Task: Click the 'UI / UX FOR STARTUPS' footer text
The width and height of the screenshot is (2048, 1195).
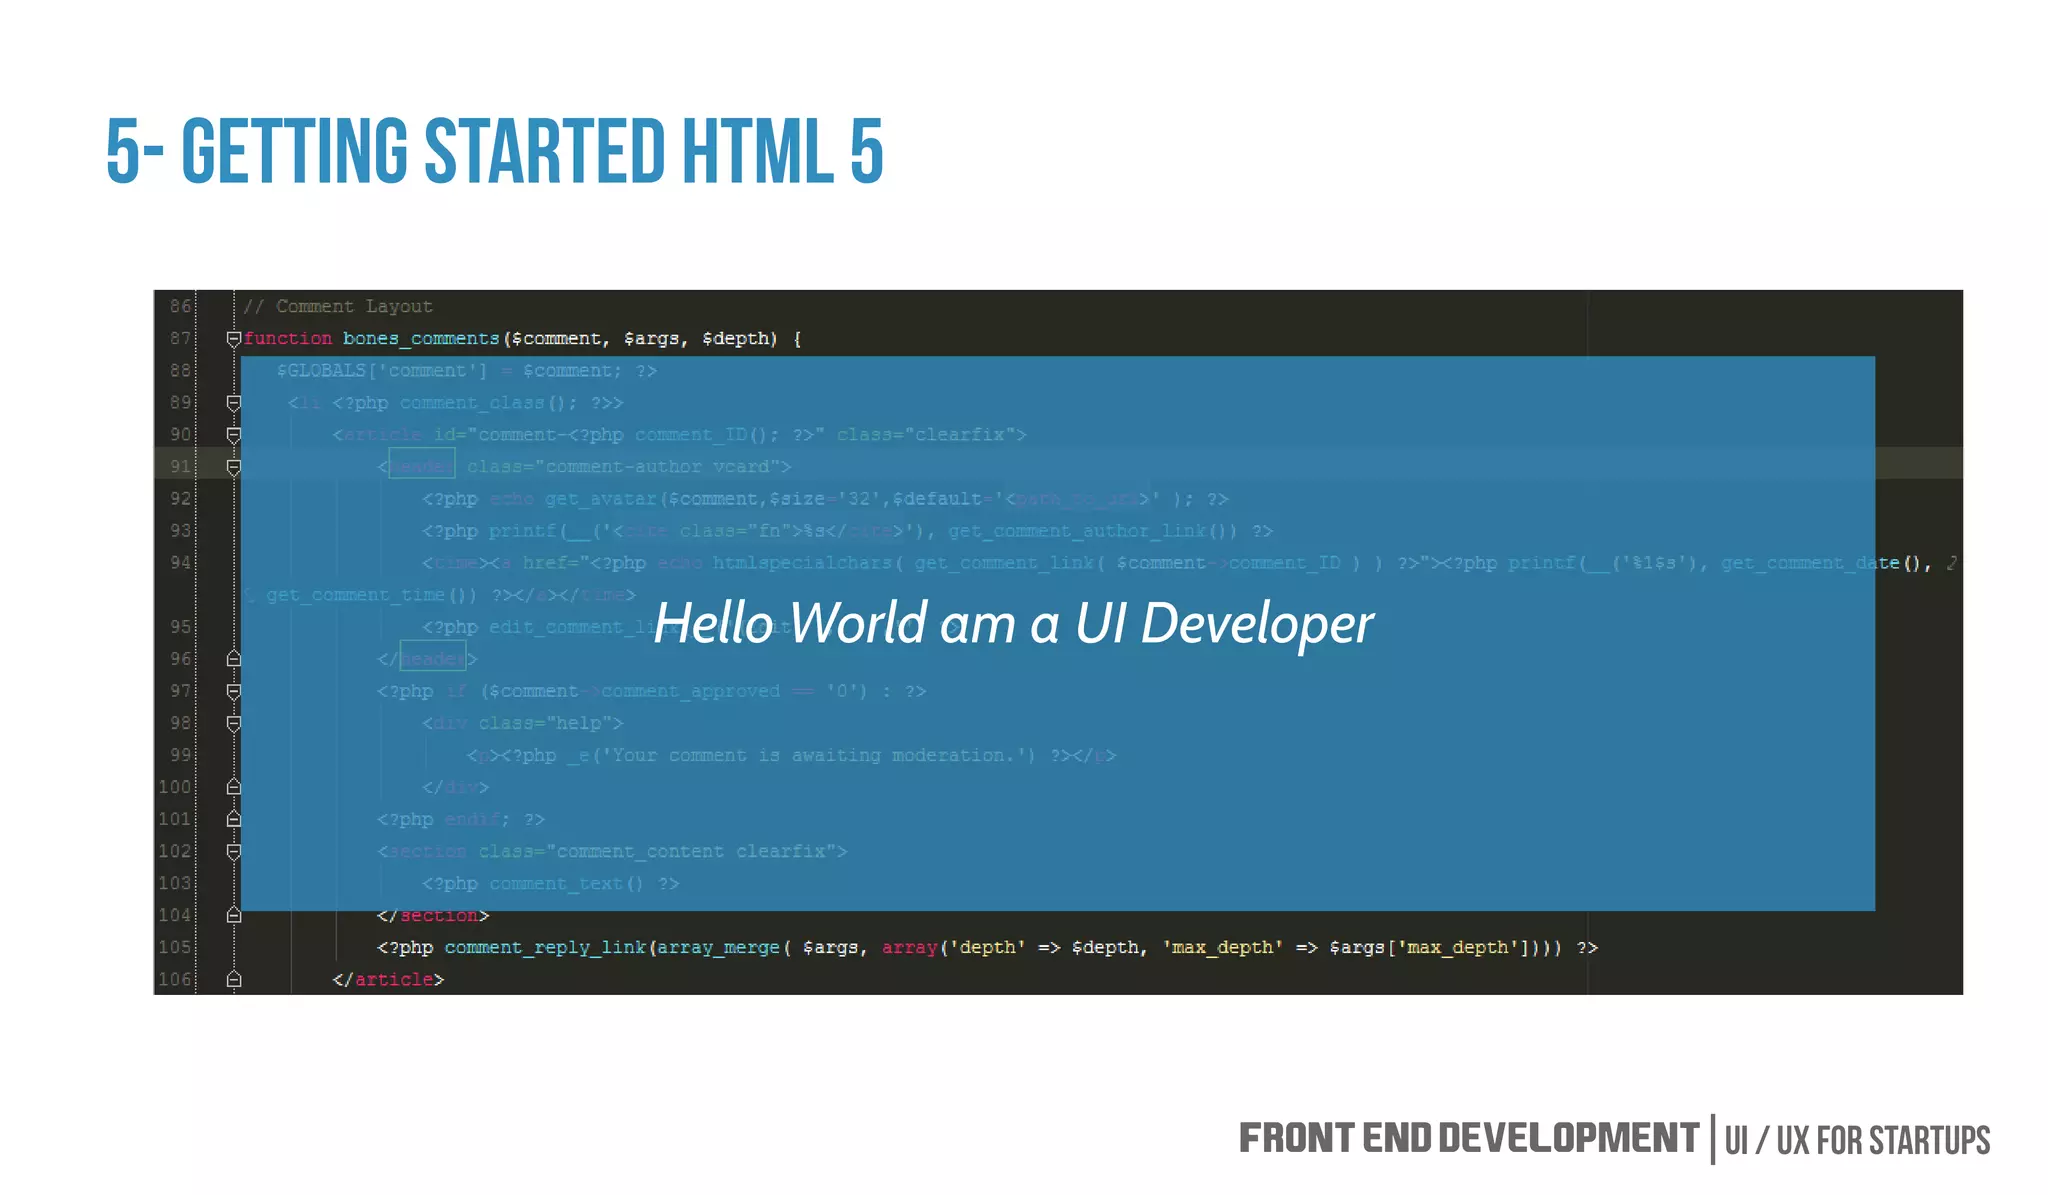Action: [x=1858, y=1140]
